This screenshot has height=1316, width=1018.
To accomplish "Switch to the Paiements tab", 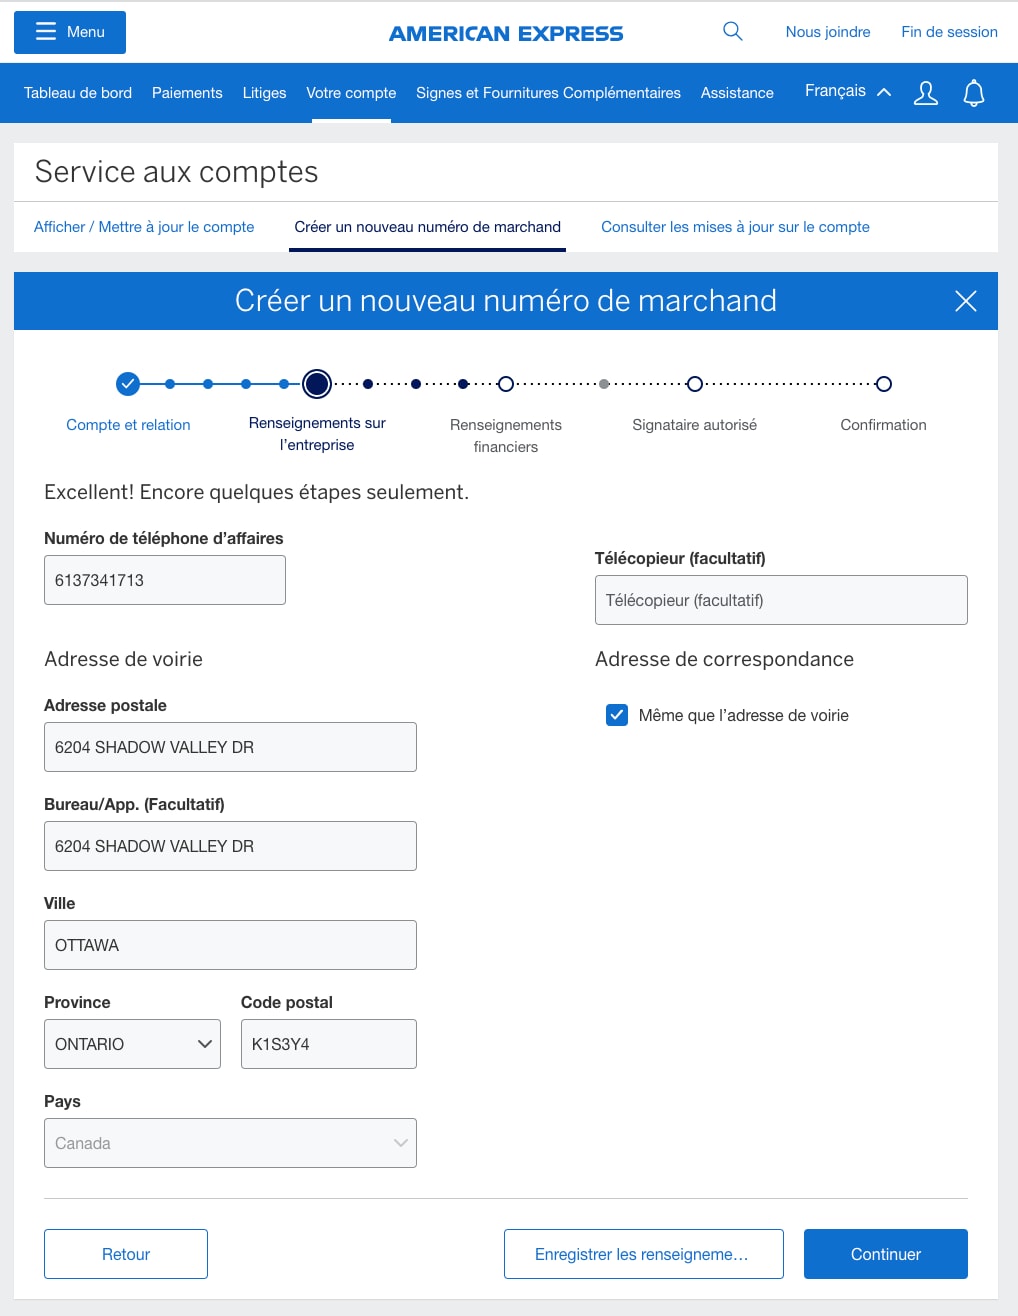I will pos(187,93).
